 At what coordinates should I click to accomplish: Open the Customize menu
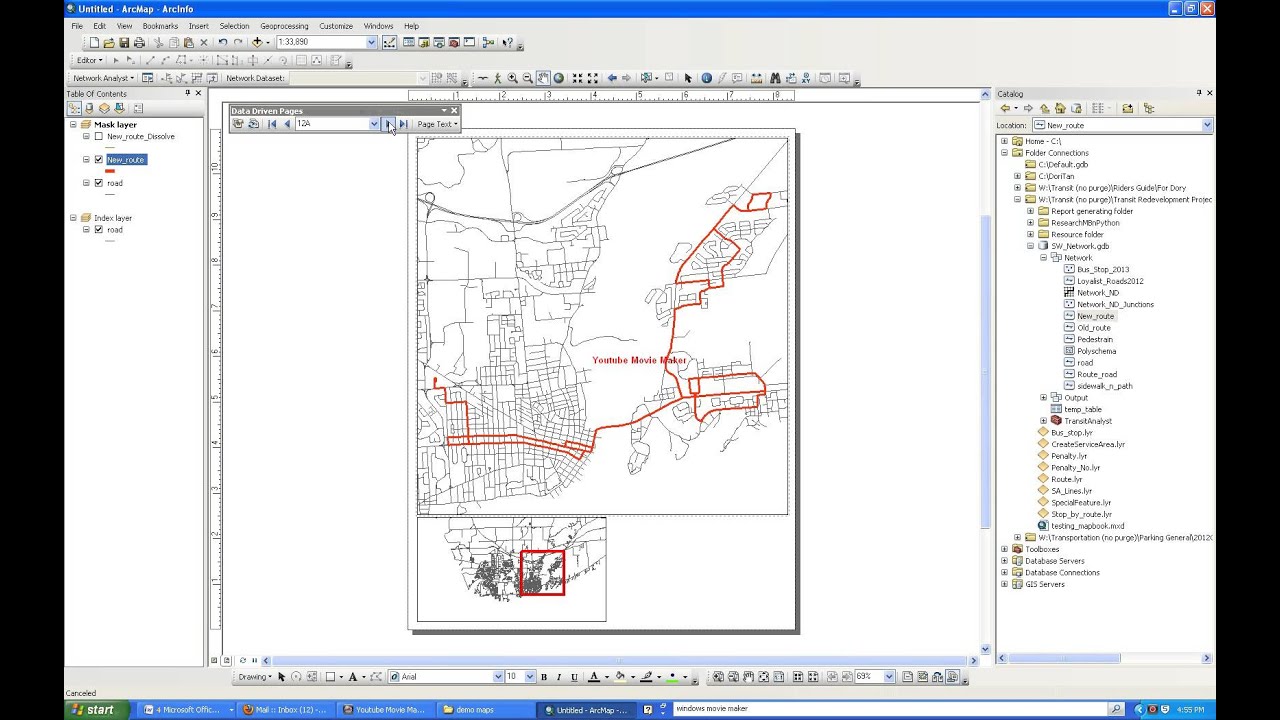336,26
